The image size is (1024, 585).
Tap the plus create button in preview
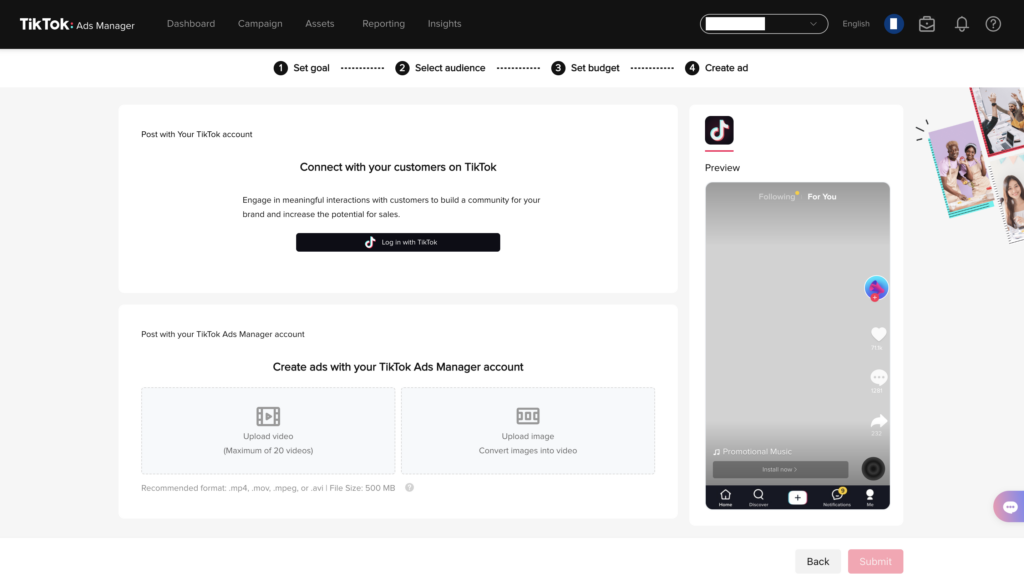click(797, 498)
